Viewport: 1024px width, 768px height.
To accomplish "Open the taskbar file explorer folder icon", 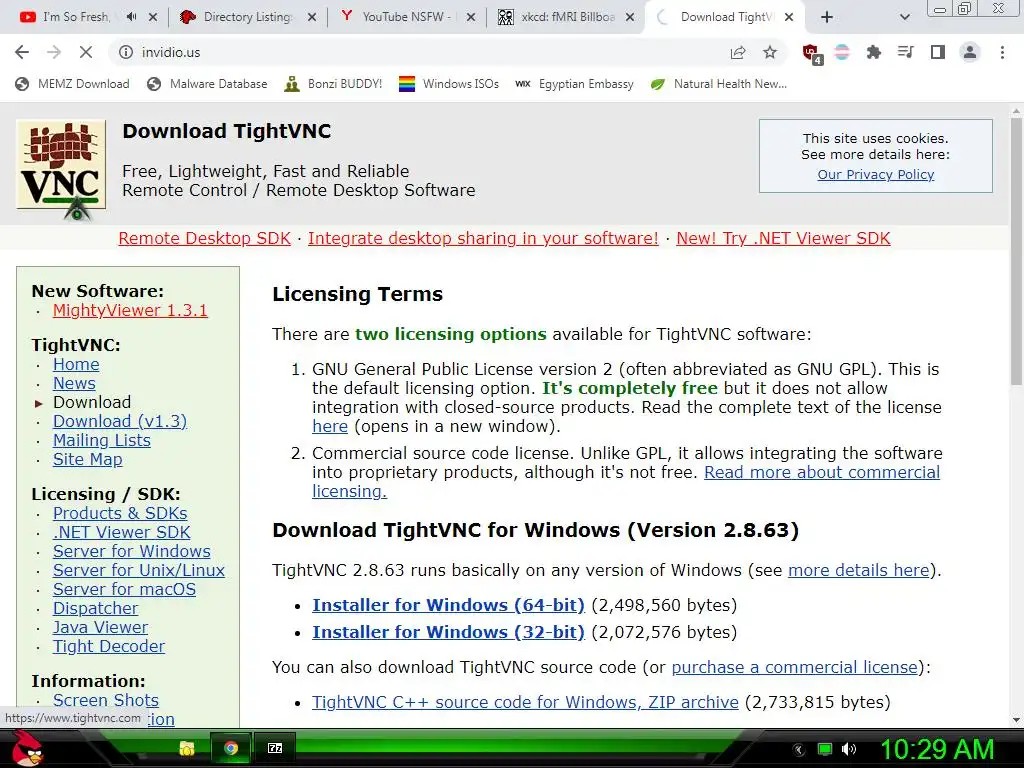I will click(x=187, y=748).
